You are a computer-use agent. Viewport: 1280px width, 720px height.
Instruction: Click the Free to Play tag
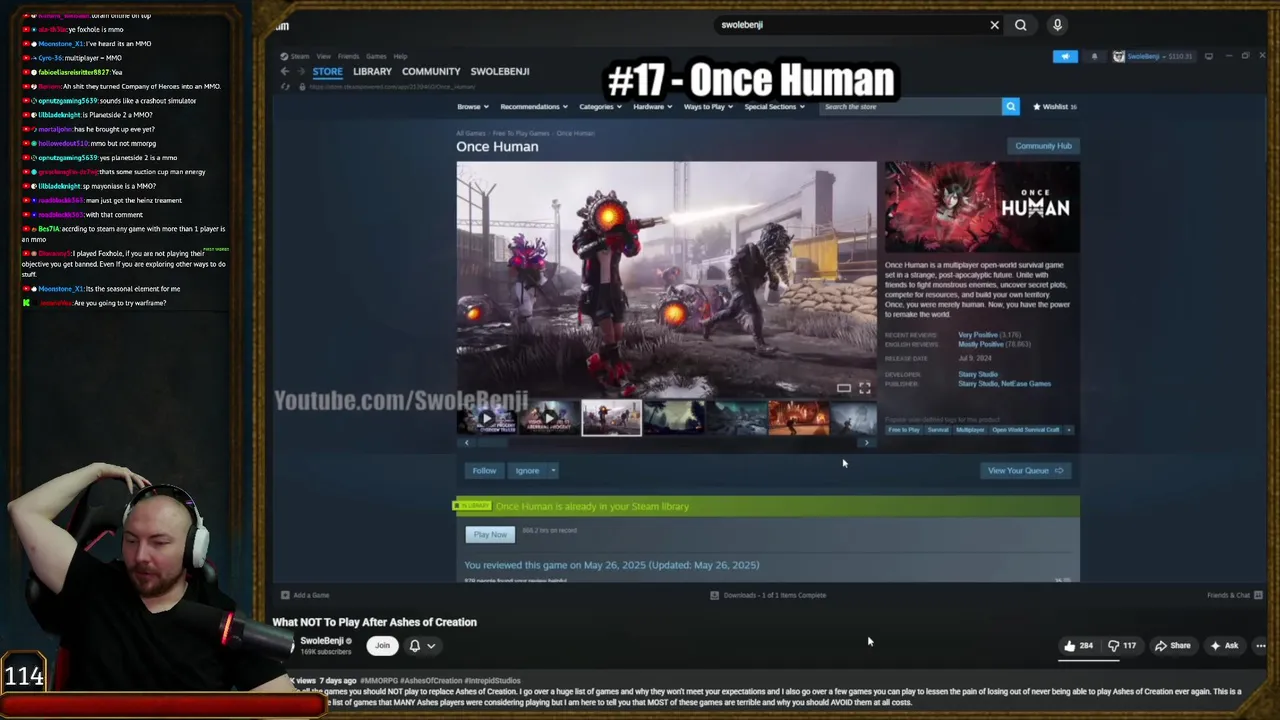[904, 430]
